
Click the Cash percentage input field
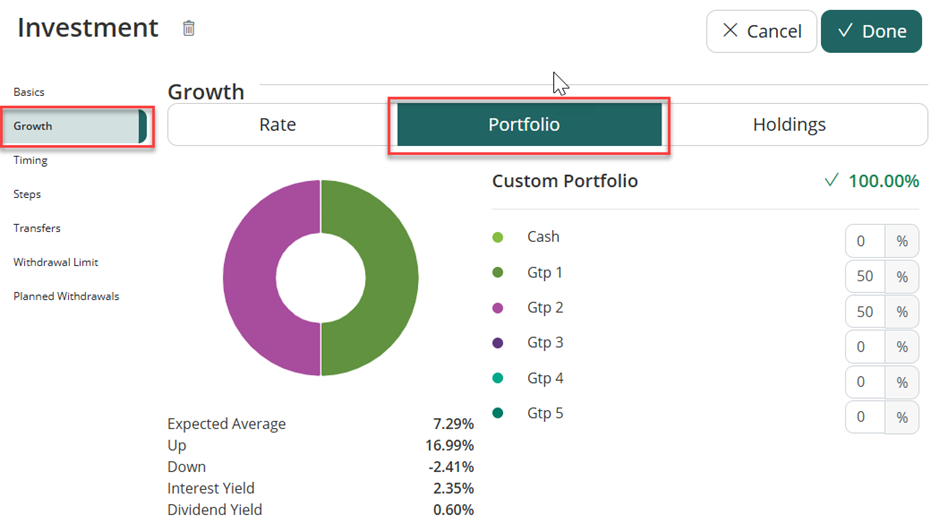[865, 241]
